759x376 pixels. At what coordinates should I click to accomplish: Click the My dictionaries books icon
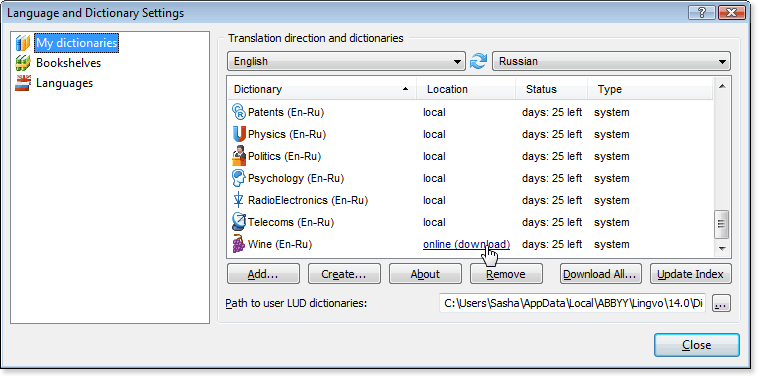pyautogui.click(x=23, y=43)
